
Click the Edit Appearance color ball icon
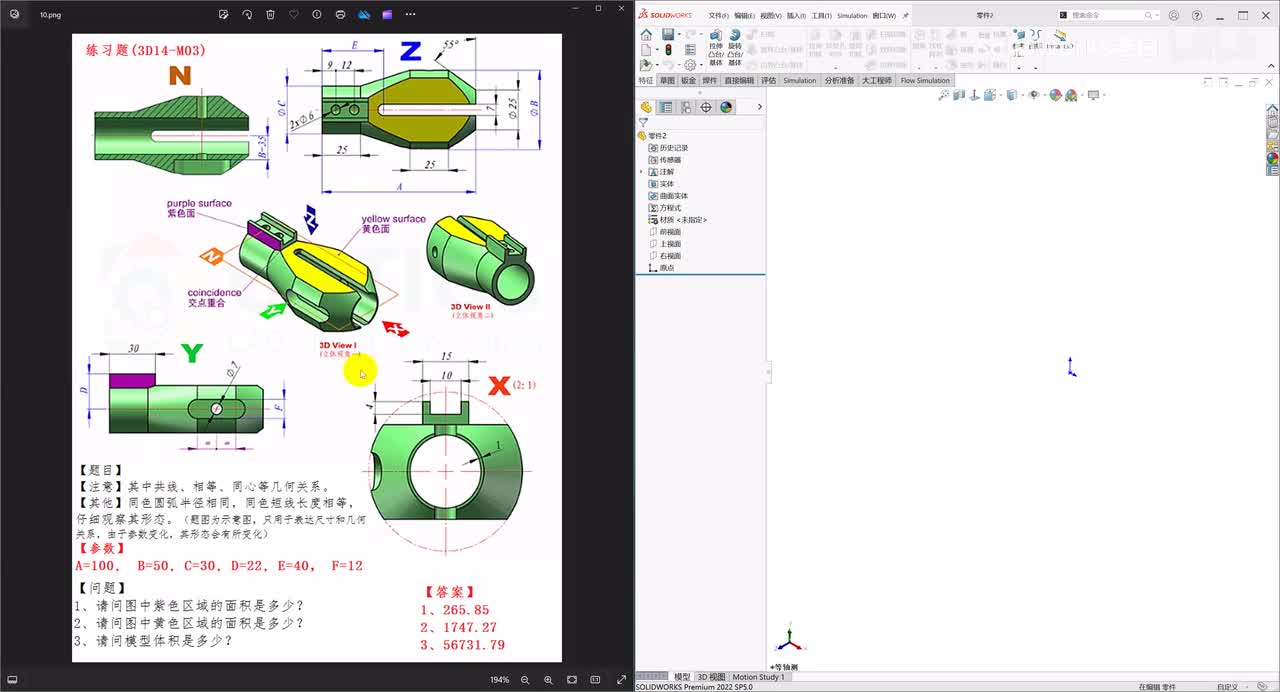tap(1055, 95)
